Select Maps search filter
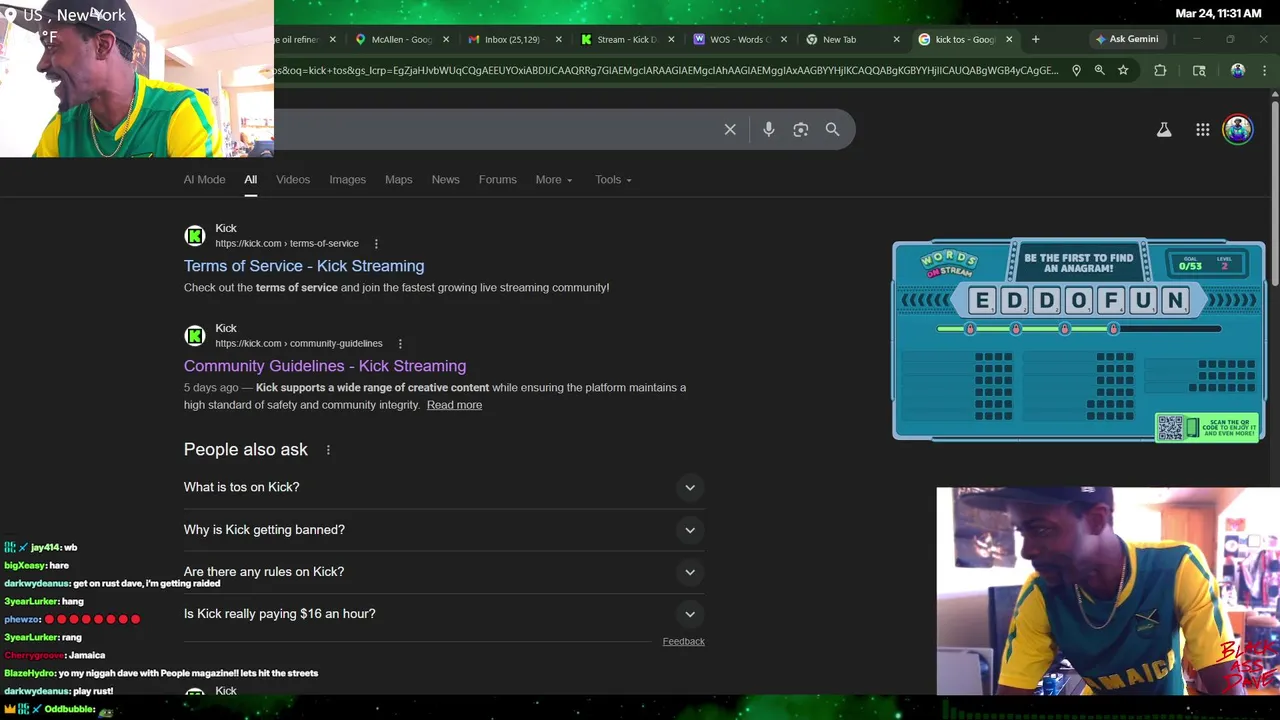This screenshot has height=720, width=1280. (x=398, y=180)
